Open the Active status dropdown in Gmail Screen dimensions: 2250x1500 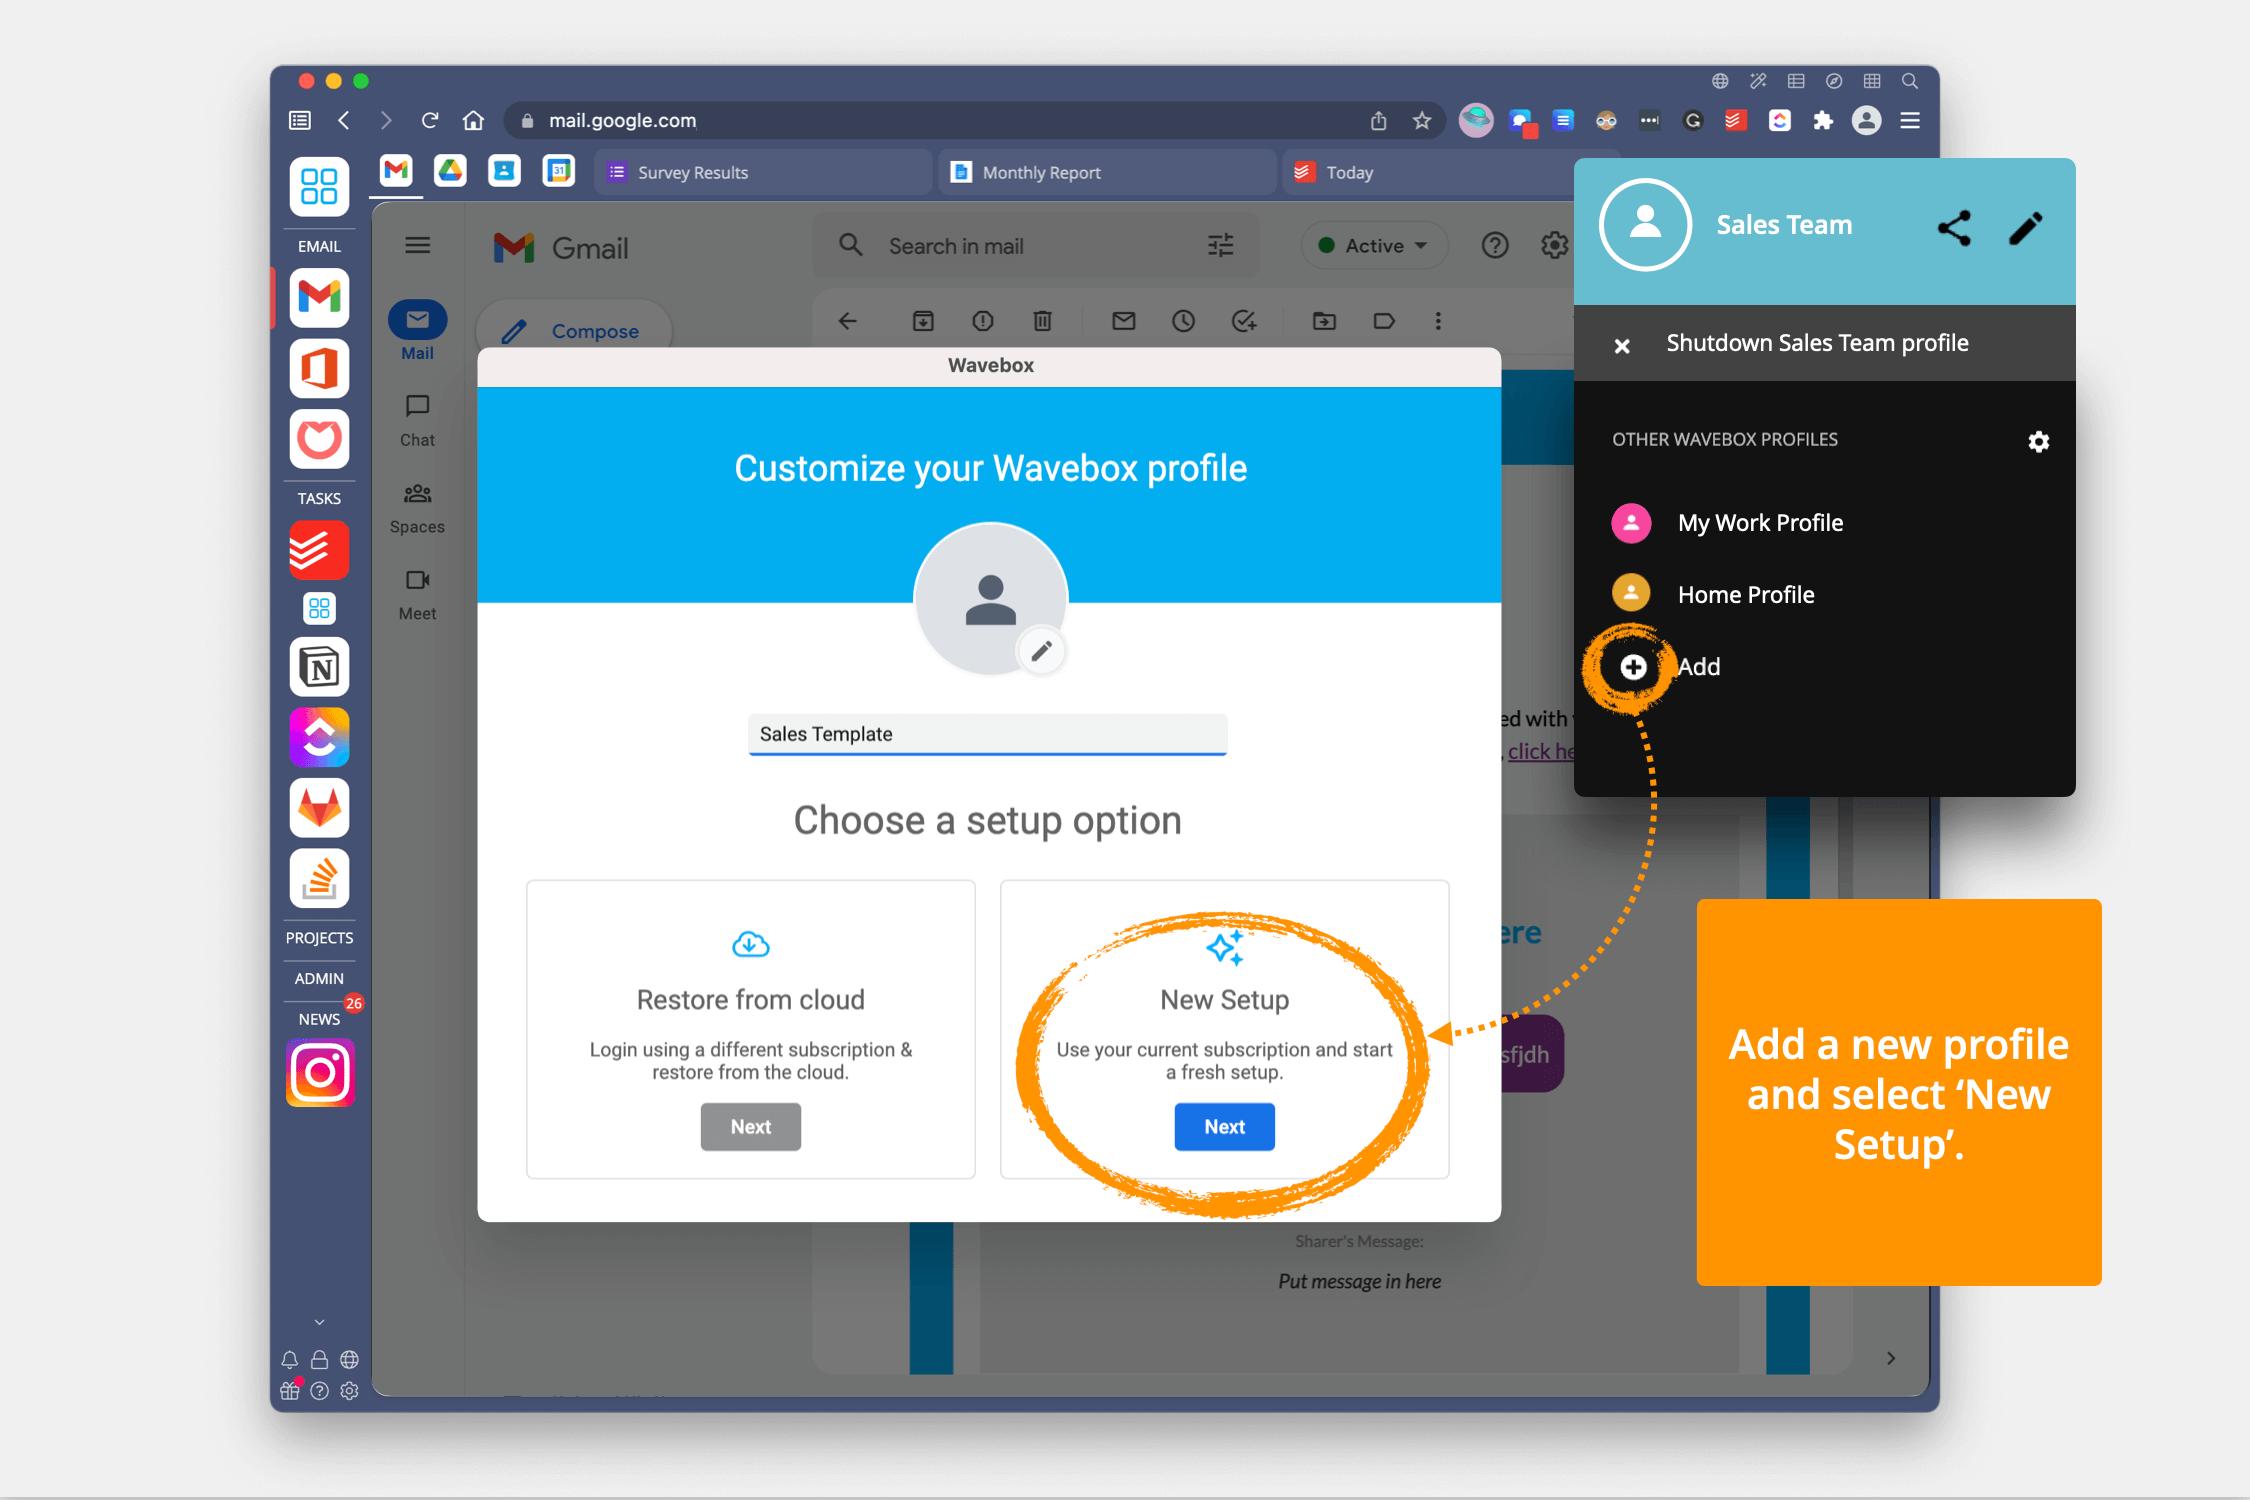point(1374,245)
